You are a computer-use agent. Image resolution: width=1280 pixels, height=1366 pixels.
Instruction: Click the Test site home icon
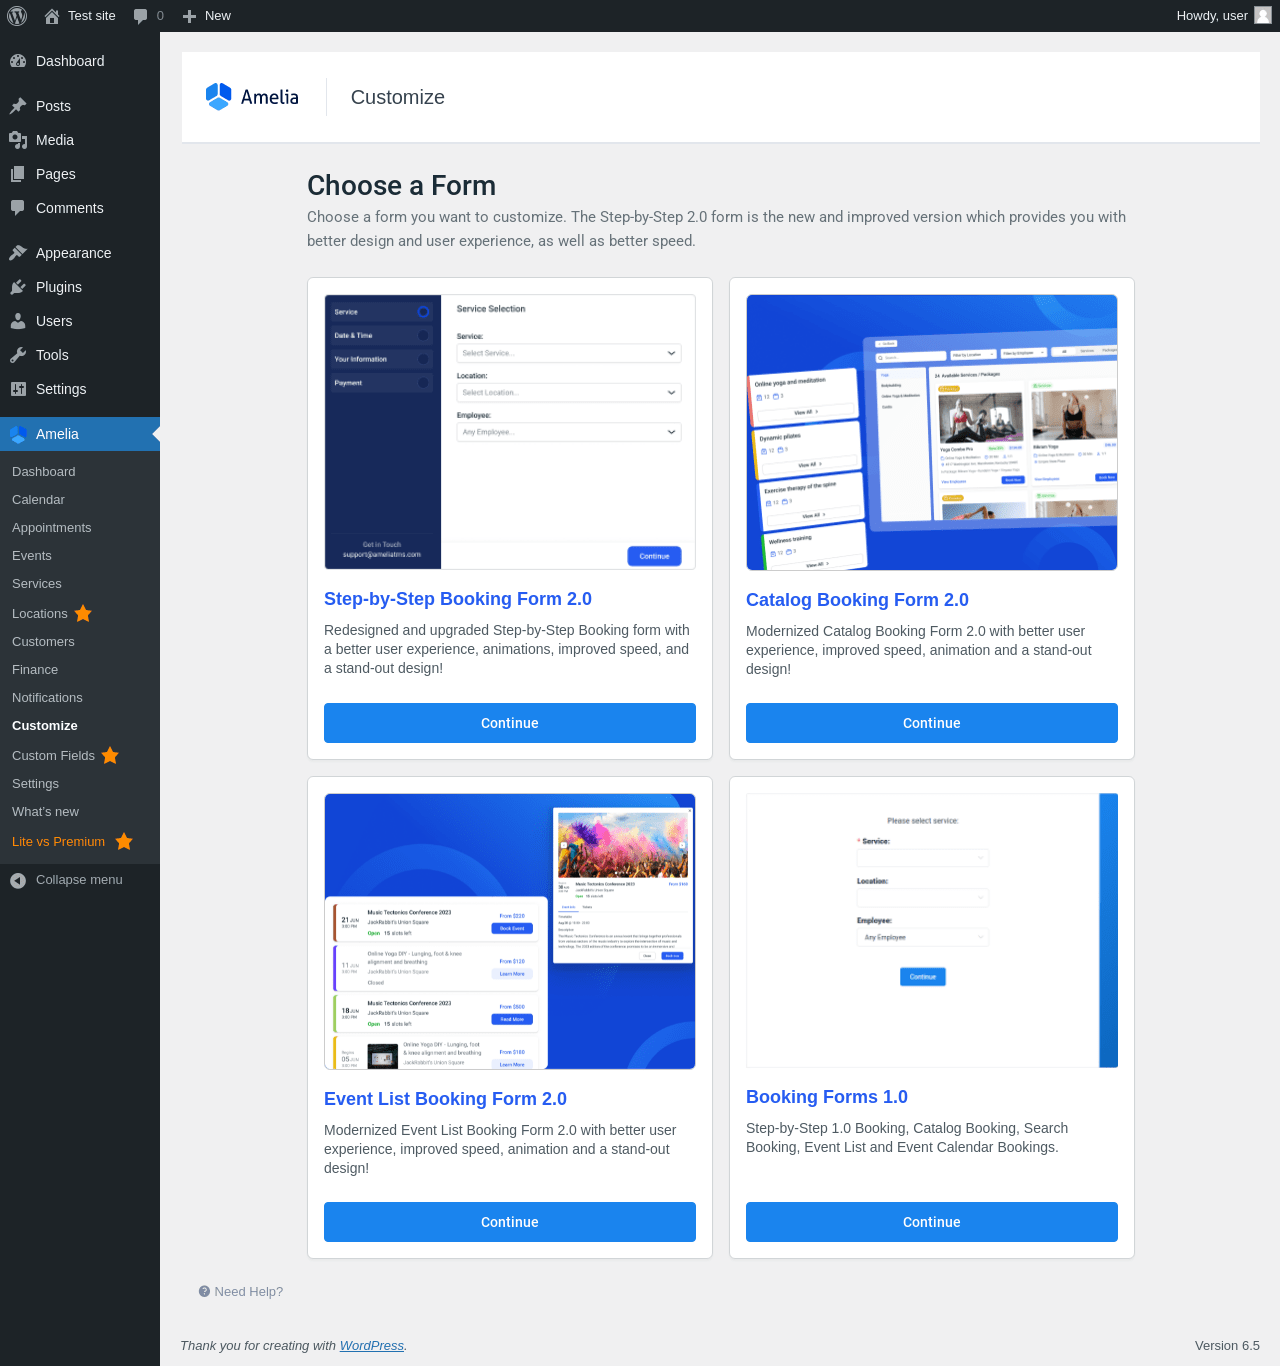(x=52, y=16)
